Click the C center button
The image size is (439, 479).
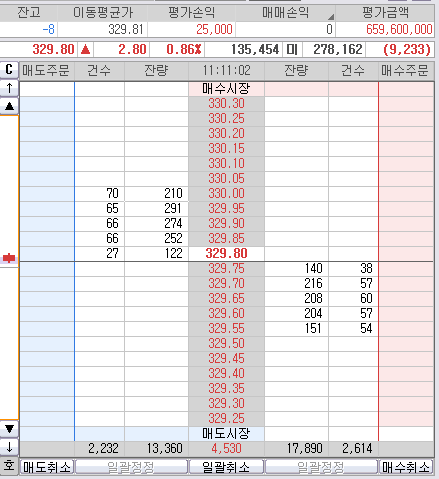click(x=9, y=70)
